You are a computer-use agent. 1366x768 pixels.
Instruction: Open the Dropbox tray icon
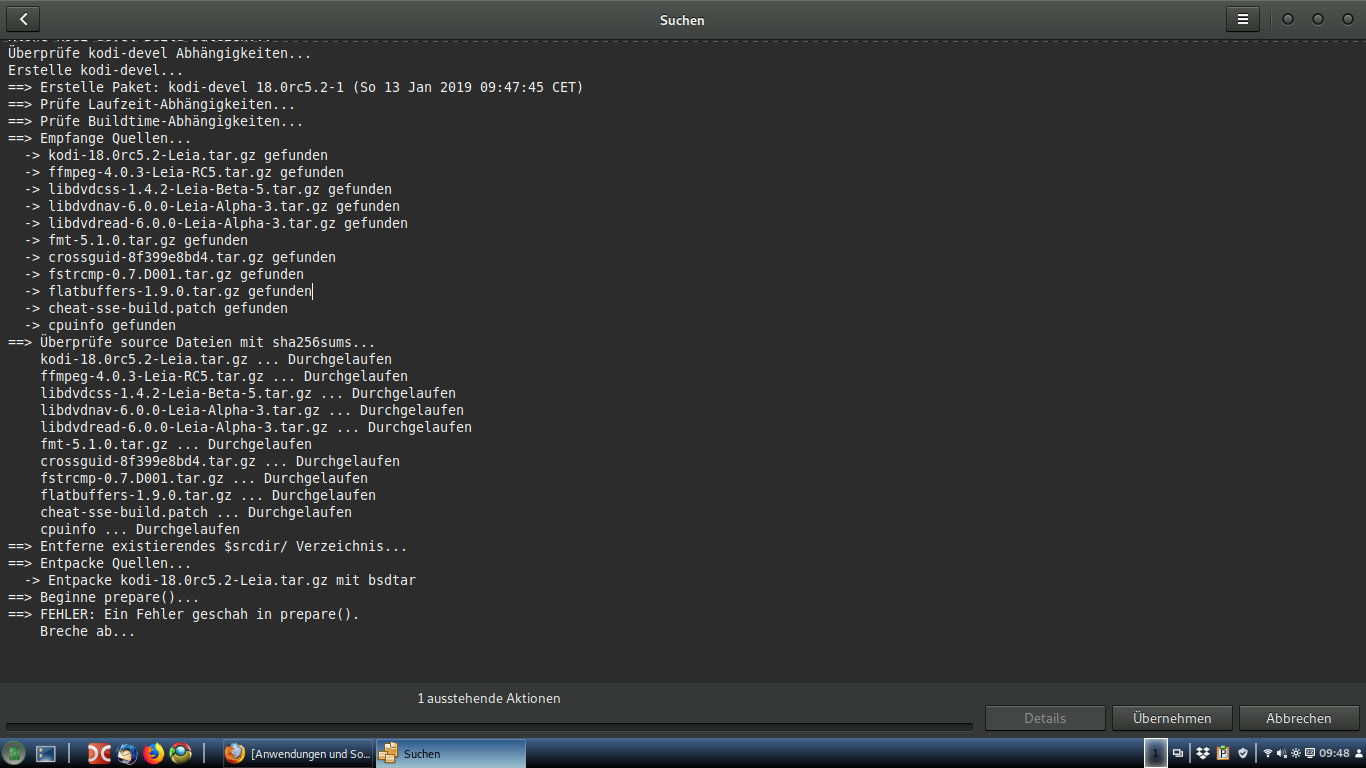[1203, 753]
